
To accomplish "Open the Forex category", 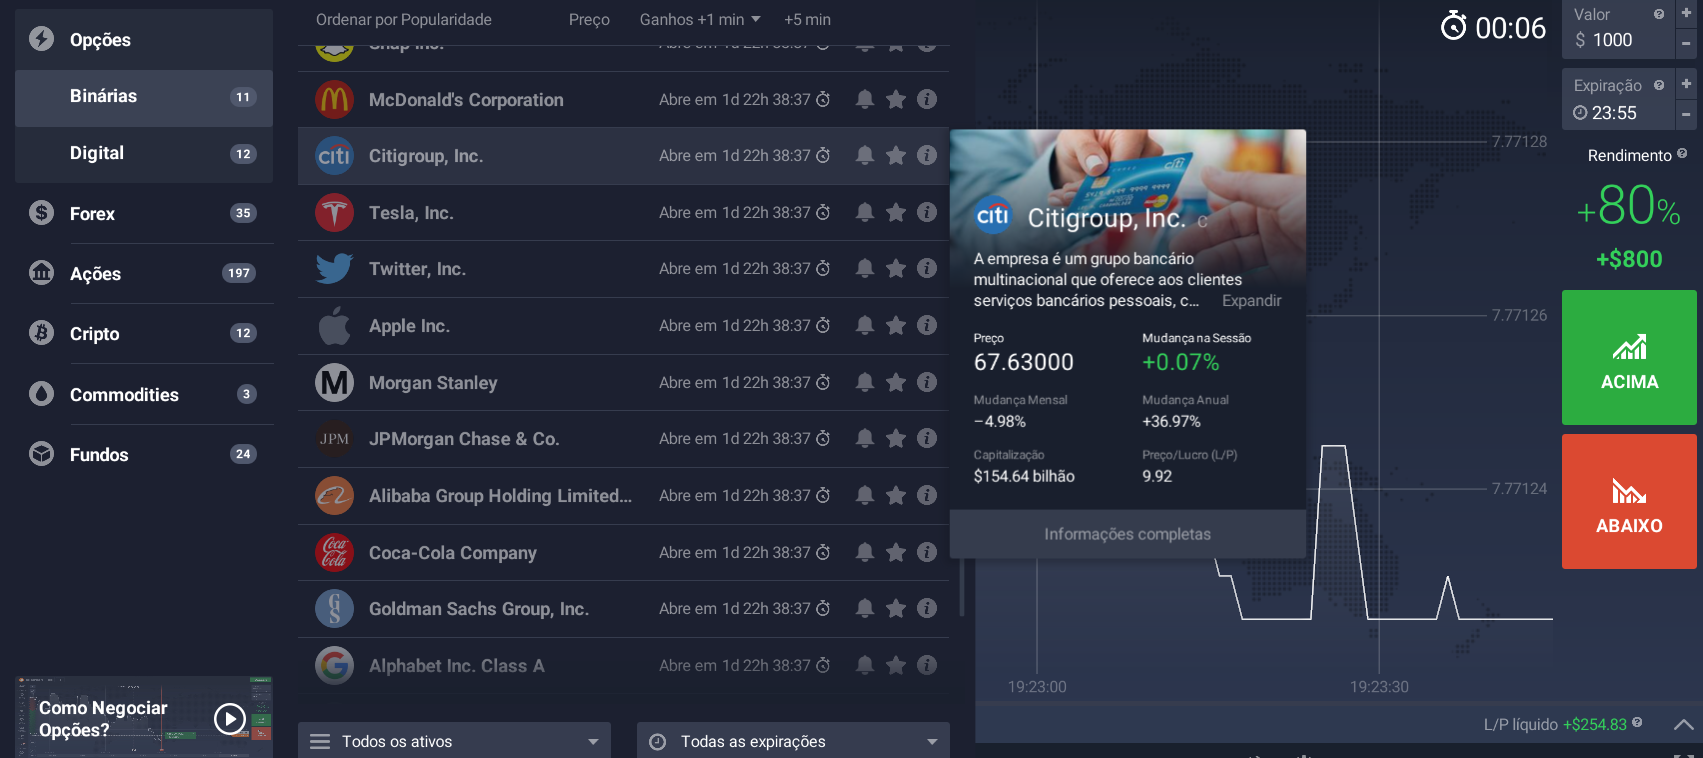I will [144, 213].
